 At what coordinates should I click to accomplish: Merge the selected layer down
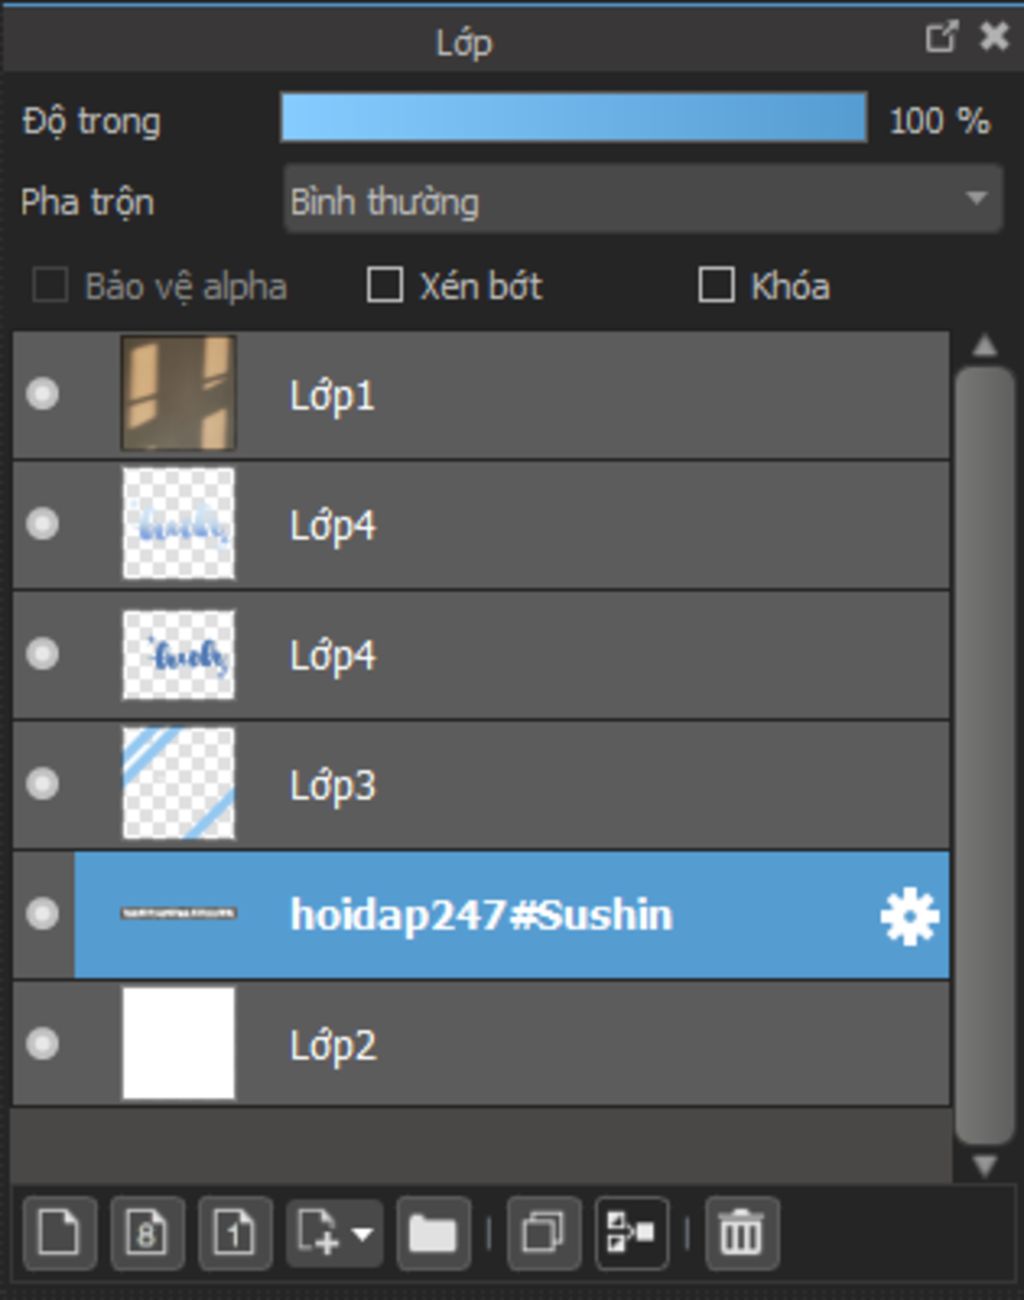coord(632,1232)
